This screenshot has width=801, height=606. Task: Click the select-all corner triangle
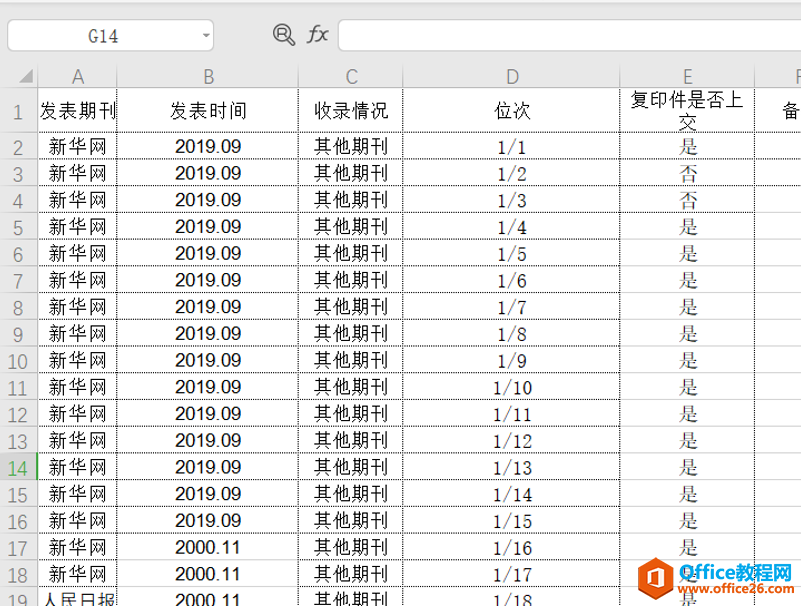pos(26,77)
